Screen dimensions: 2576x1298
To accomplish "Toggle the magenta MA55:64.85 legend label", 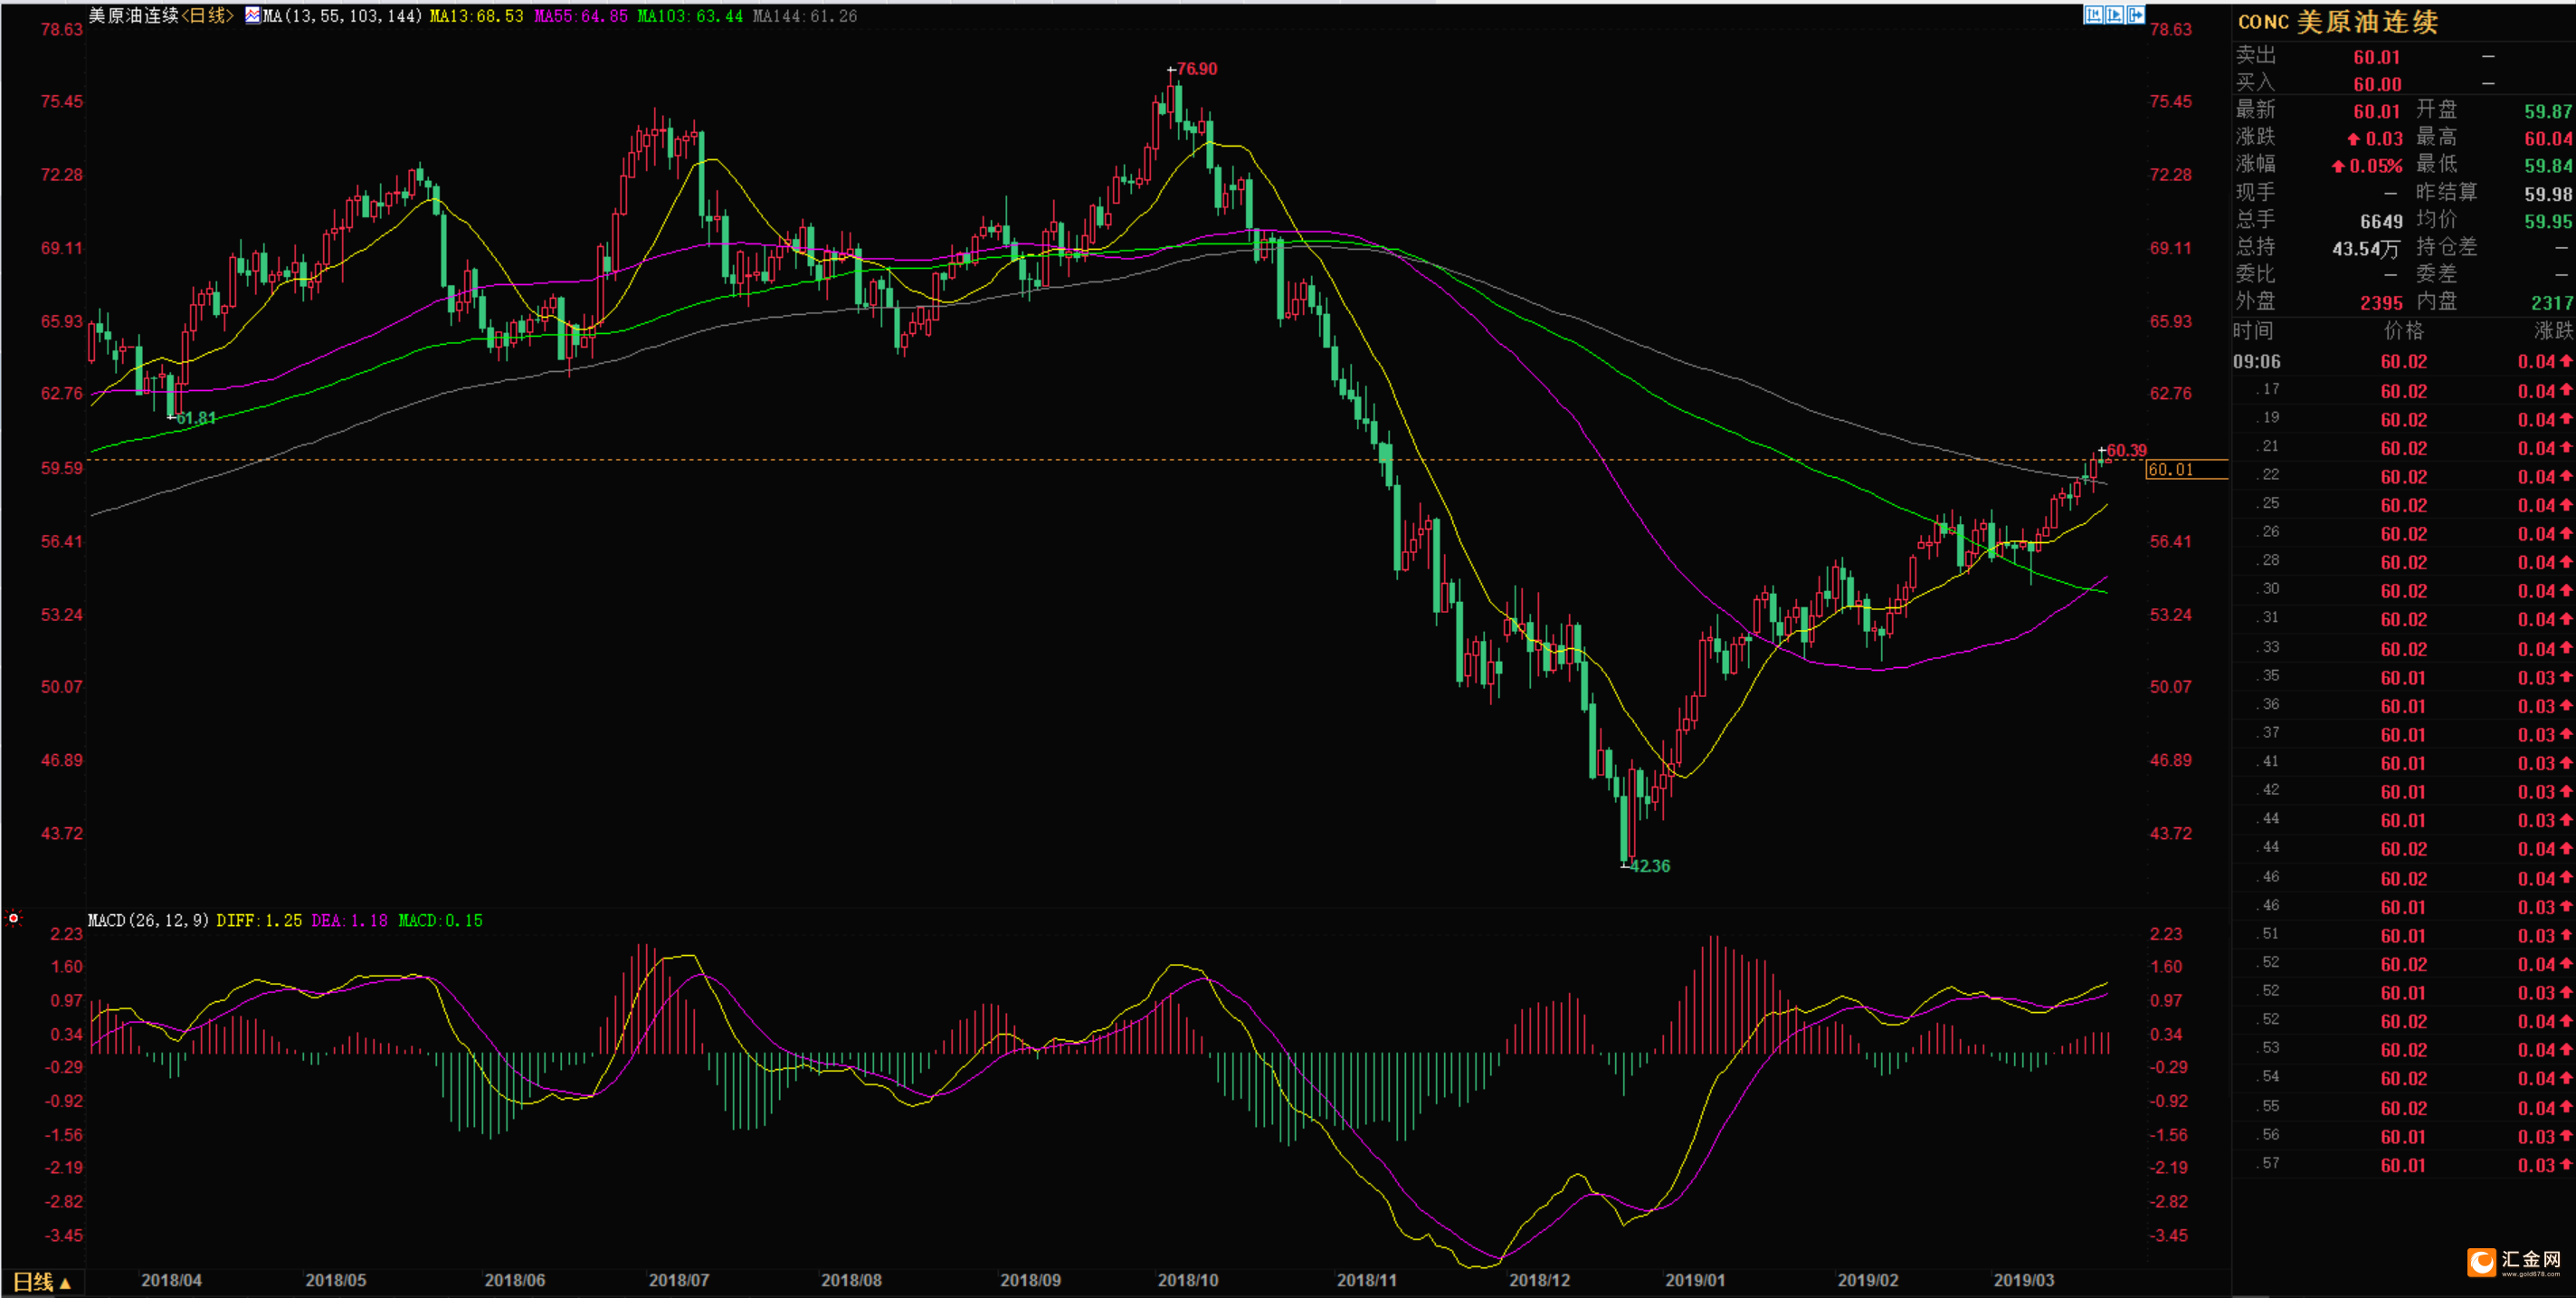I will 581,16.
